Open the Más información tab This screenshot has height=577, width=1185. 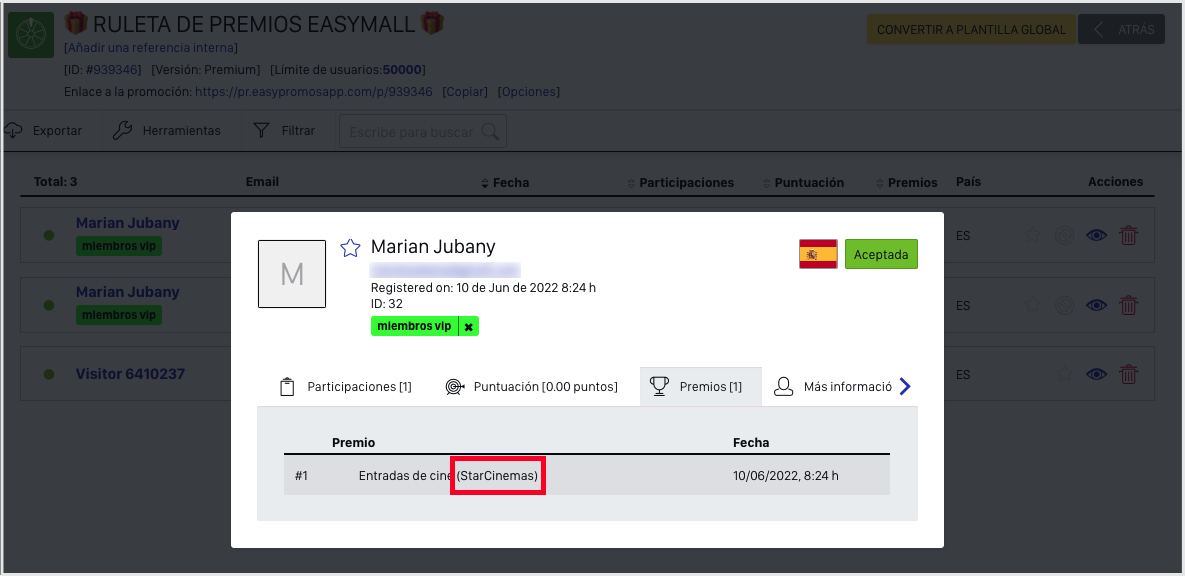coord(834,386)
